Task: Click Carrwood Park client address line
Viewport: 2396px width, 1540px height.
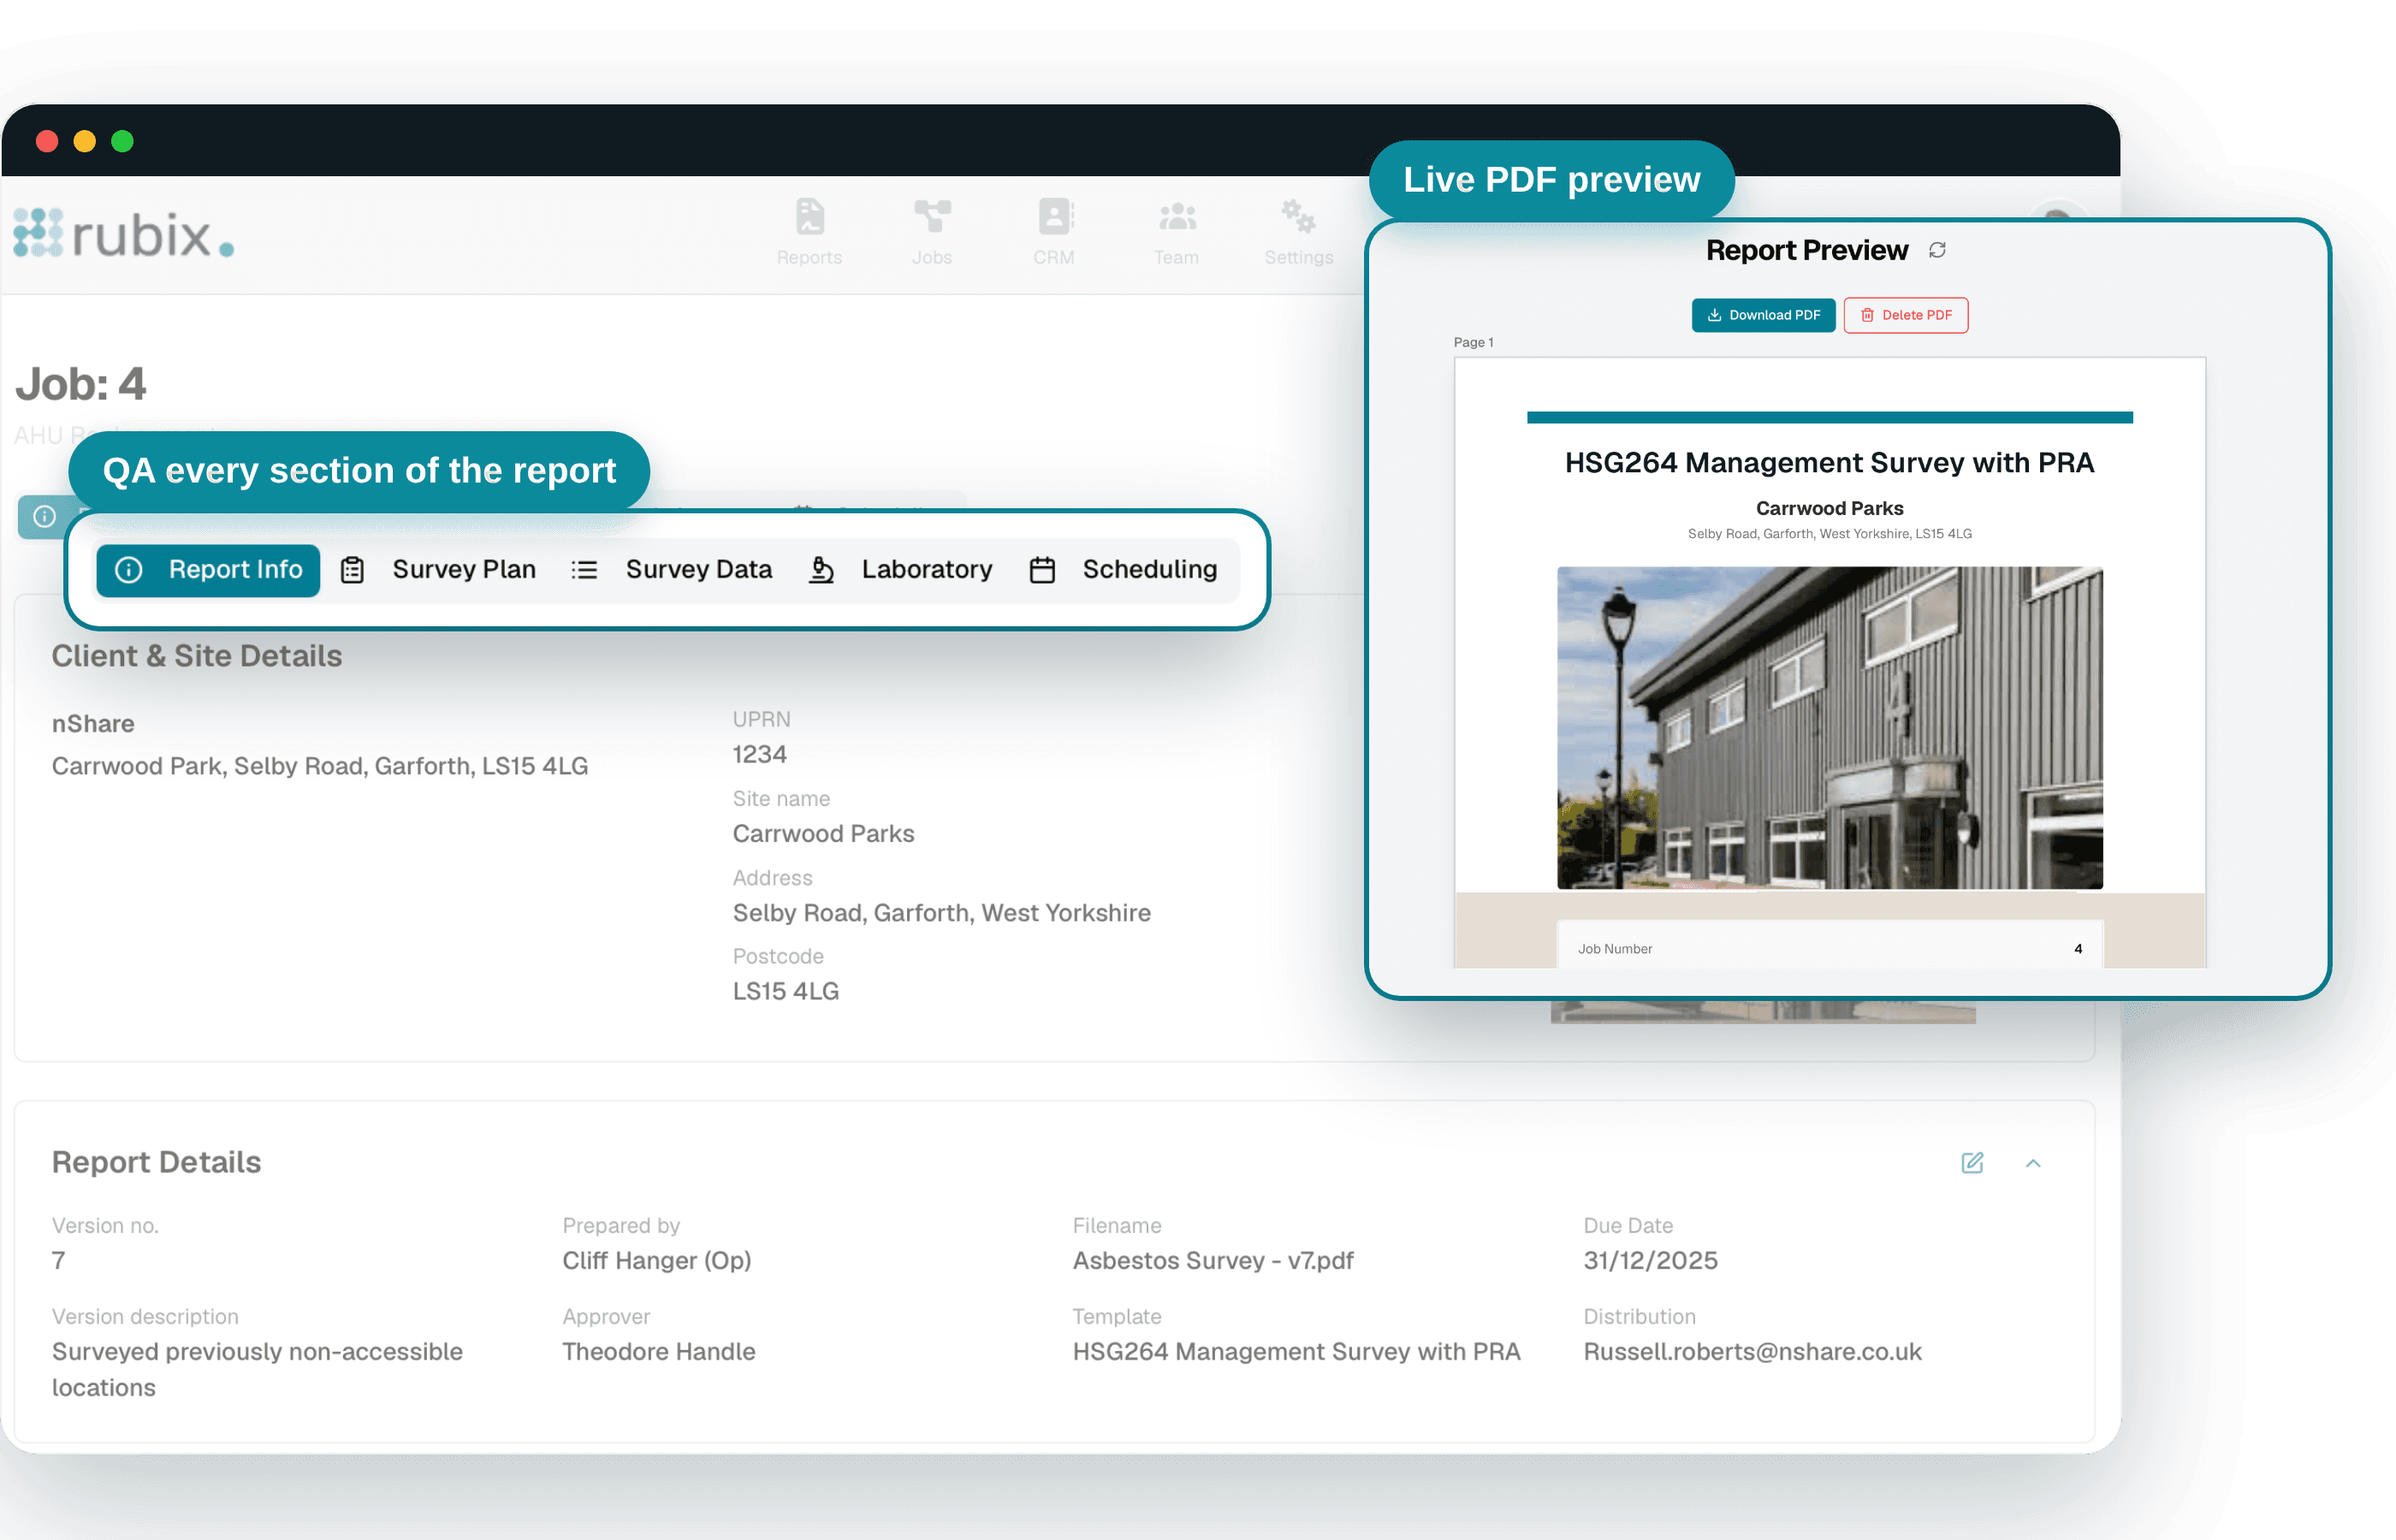Action: click(x=320, y=766)
